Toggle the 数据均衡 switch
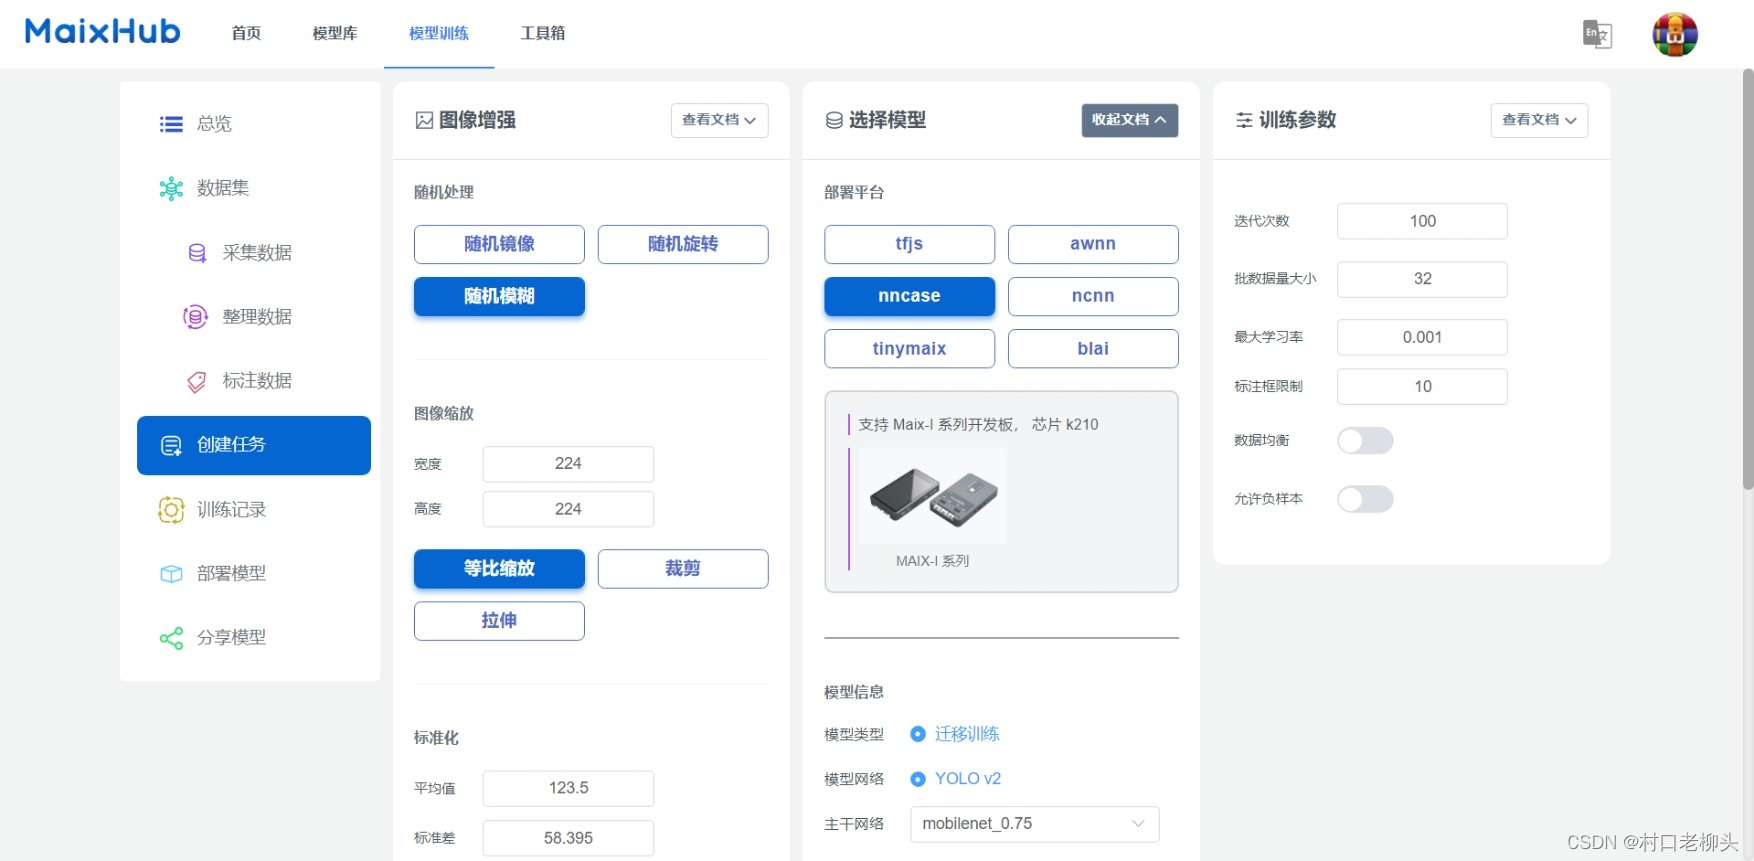 click(x=1365, y=441)
